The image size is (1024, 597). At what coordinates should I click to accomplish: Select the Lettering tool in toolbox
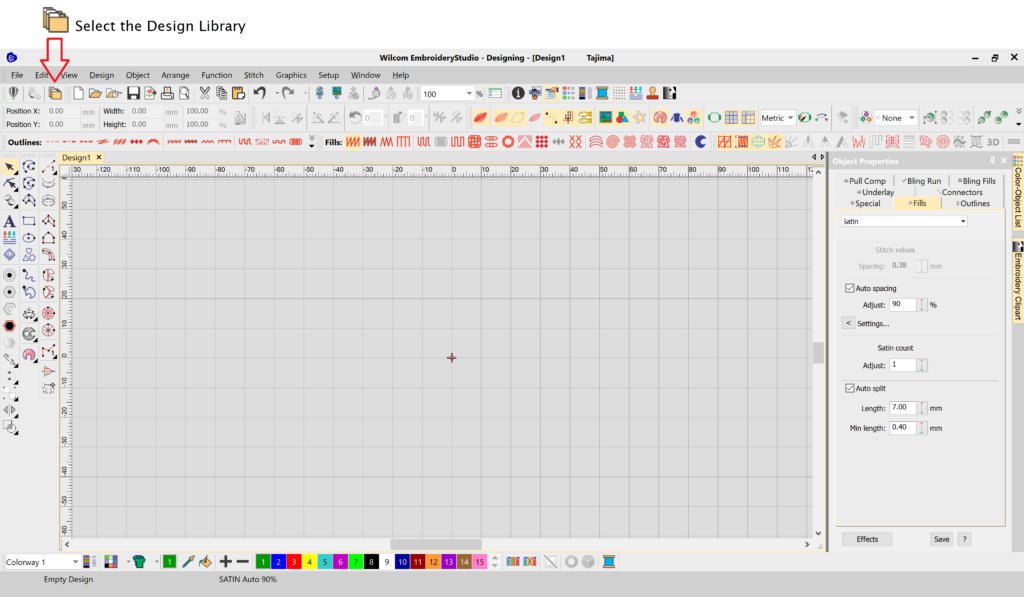[x=10, y=221]
